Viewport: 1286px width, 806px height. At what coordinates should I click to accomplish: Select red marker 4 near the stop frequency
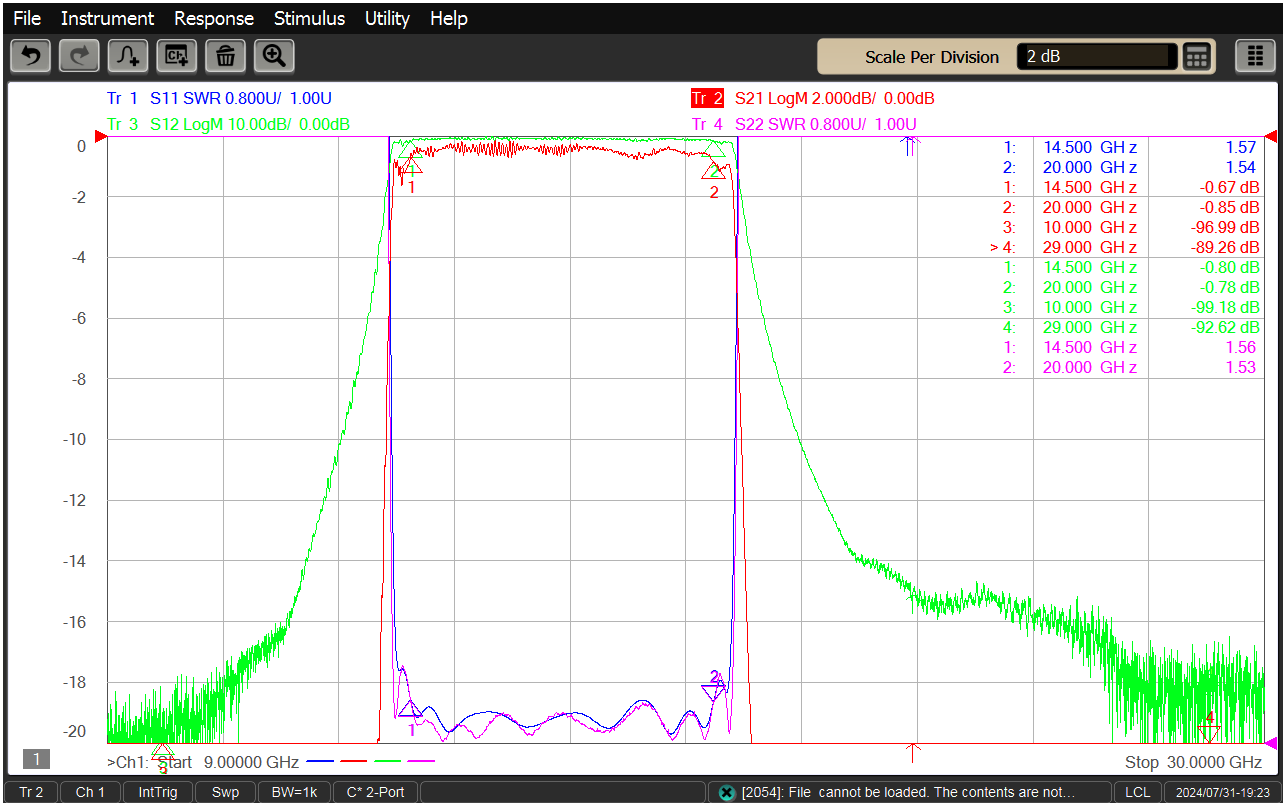coord(1209,734)
